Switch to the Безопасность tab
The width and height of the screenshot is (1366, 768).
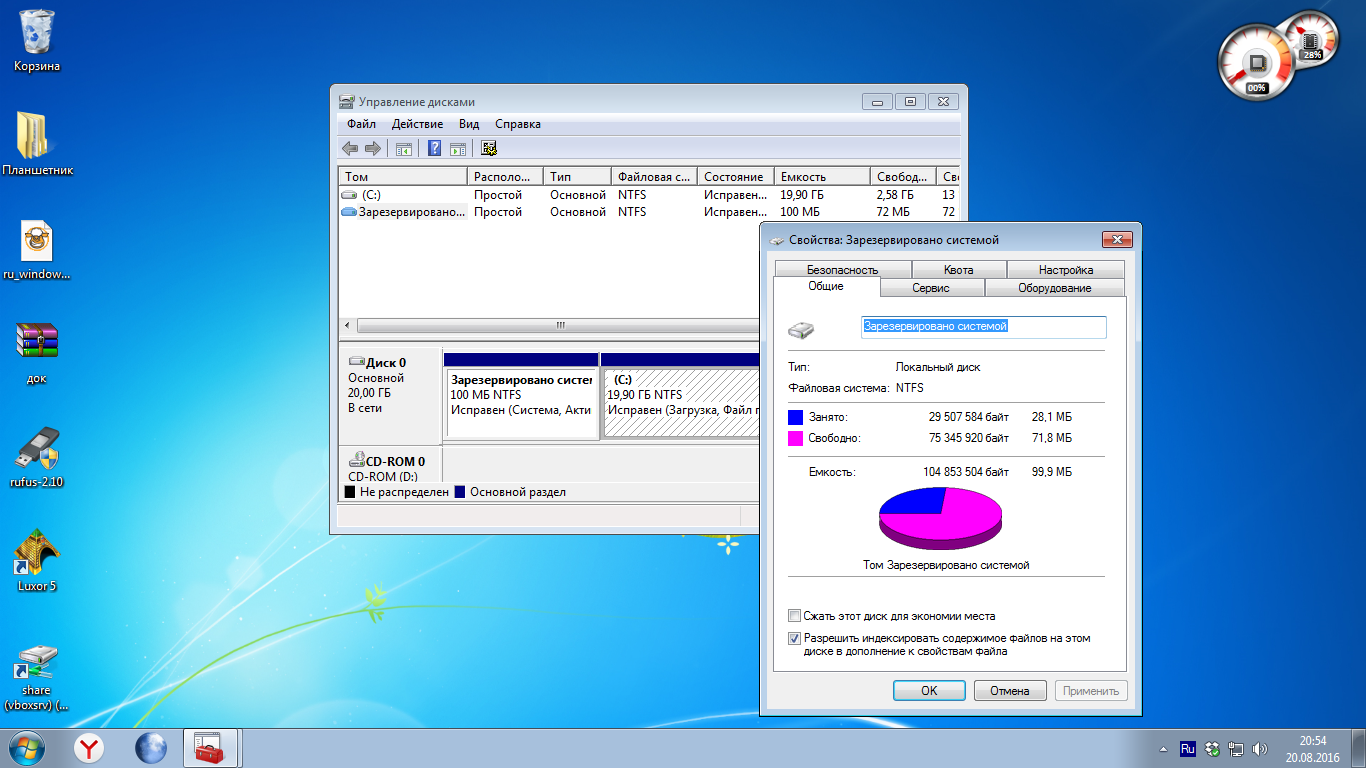(x=842, y=270)
